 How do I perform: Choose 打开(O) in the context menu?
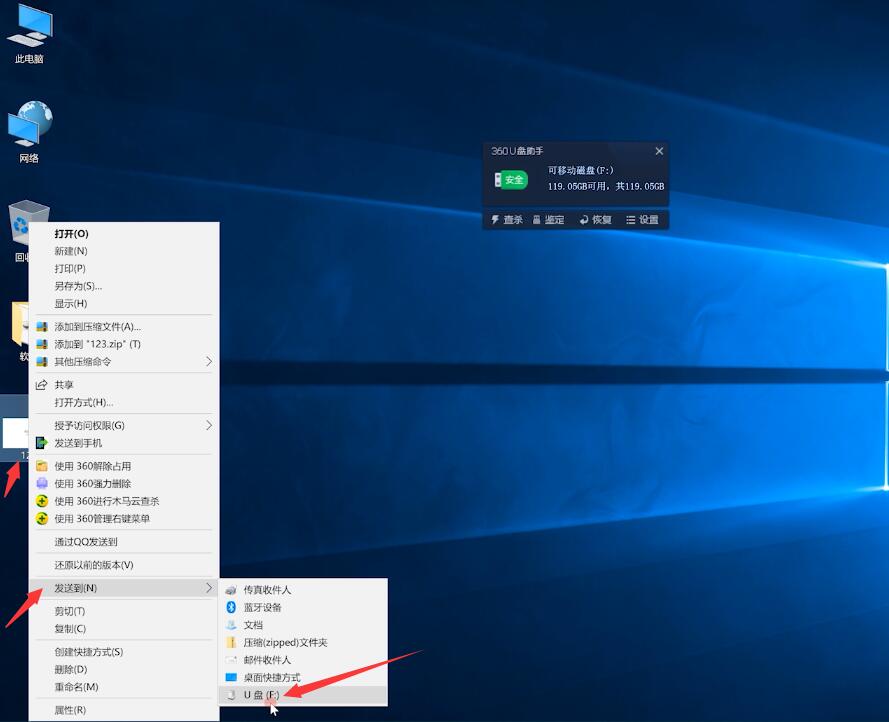(x=124, y=234)
